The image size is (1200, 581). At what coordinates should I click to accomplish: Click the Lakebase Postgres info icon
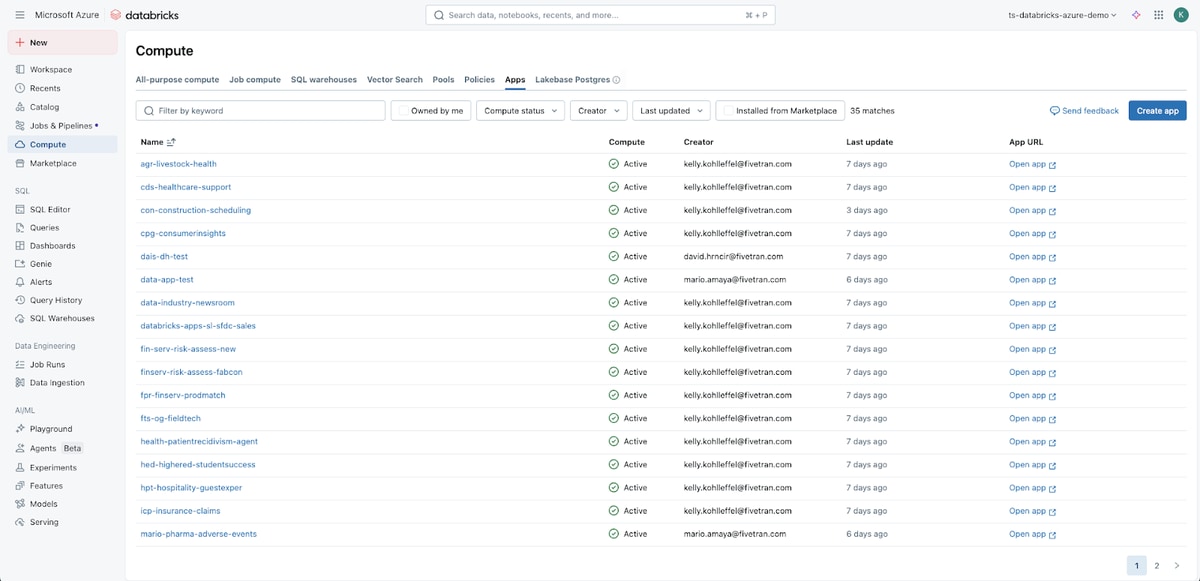coord(616,80)
